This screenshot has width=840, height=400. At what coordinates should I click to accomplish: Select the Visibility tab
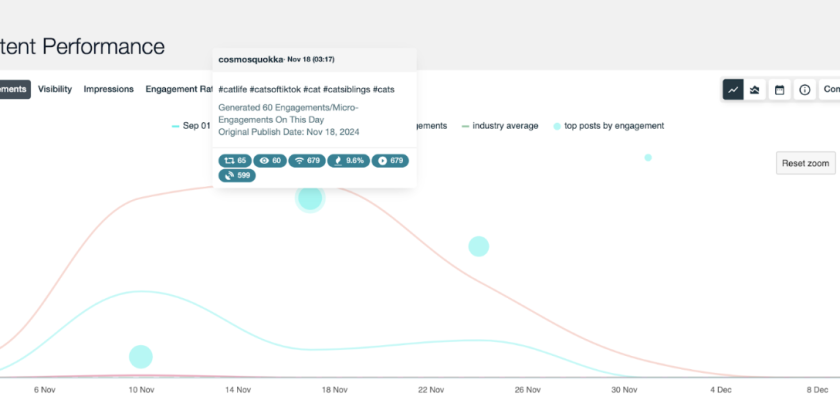point(55,89)
